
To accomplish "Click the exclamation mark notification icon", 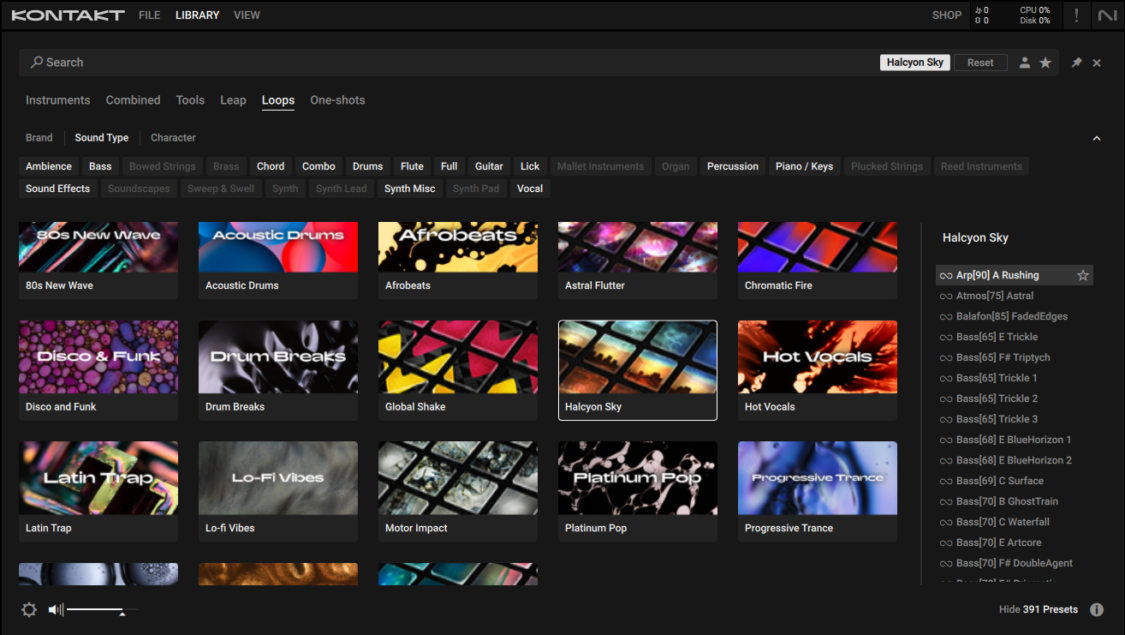I will tap(1074, 15).
